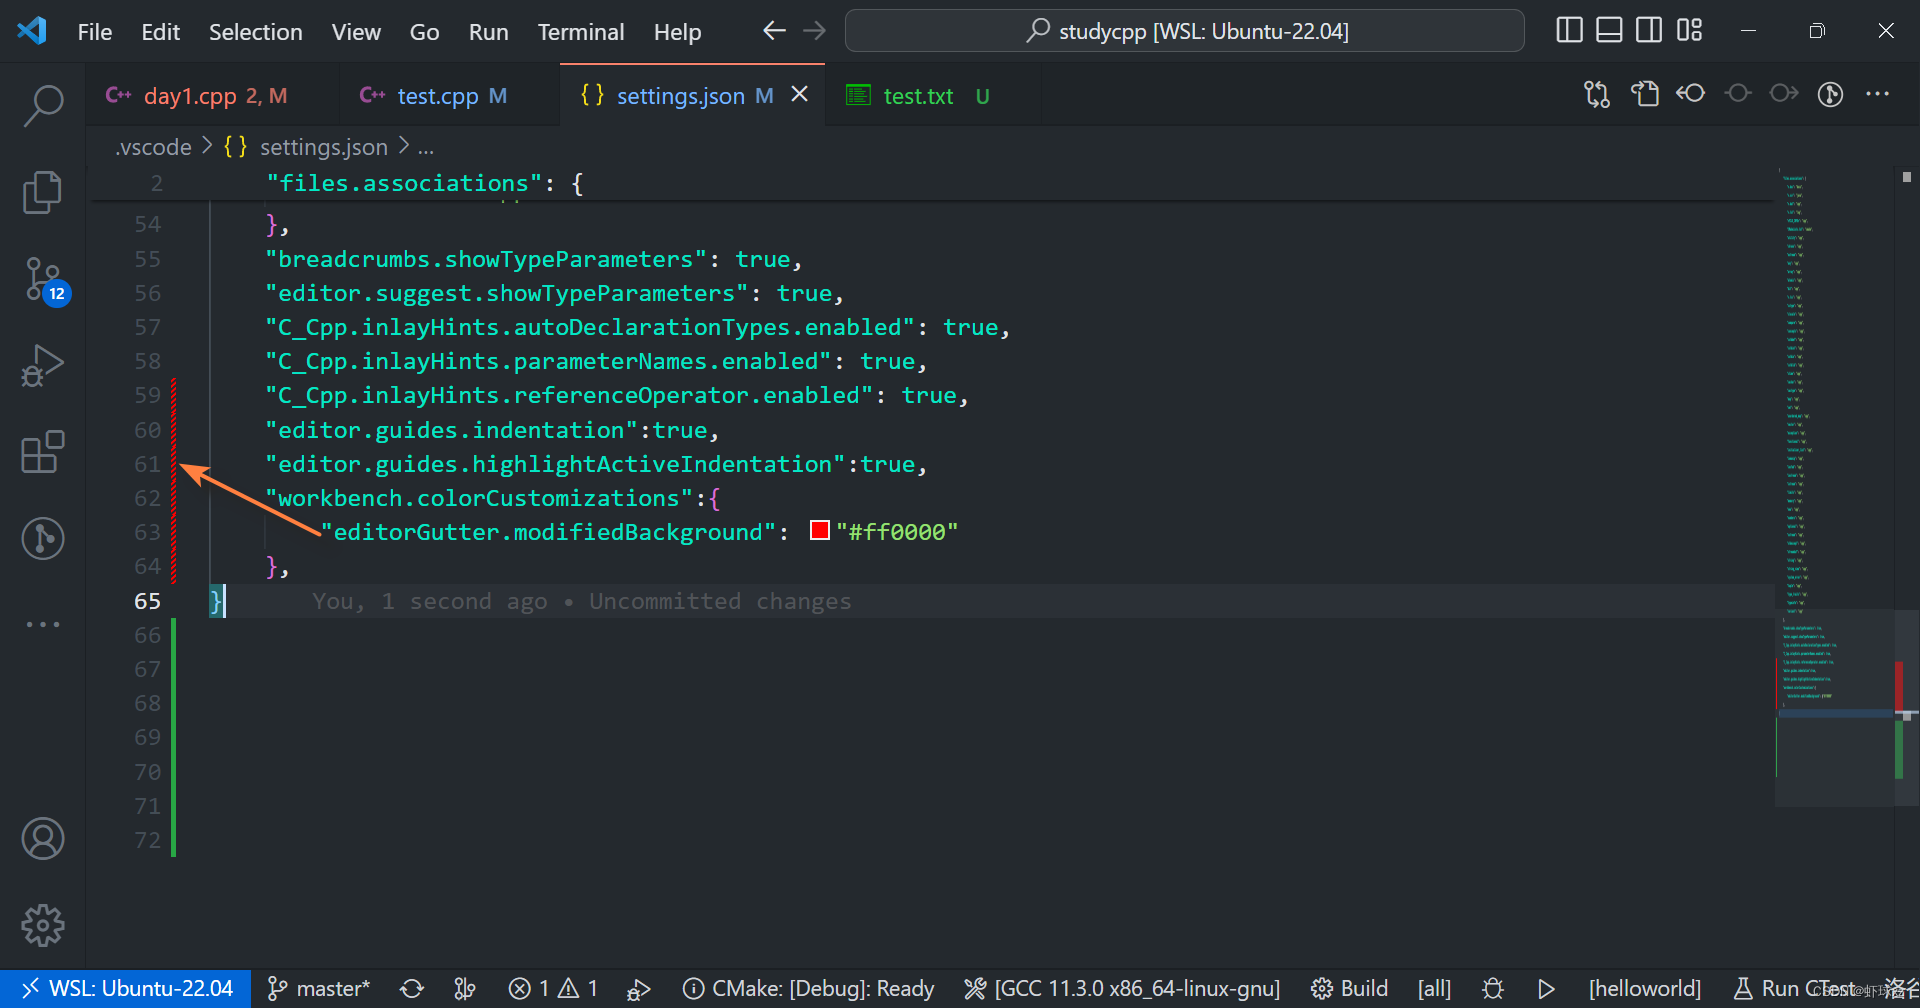Click the WSL: Ubuntu-22.04 remote indicator
The width and height of the screenshot is (1920, 1008).
coord(126,988)
